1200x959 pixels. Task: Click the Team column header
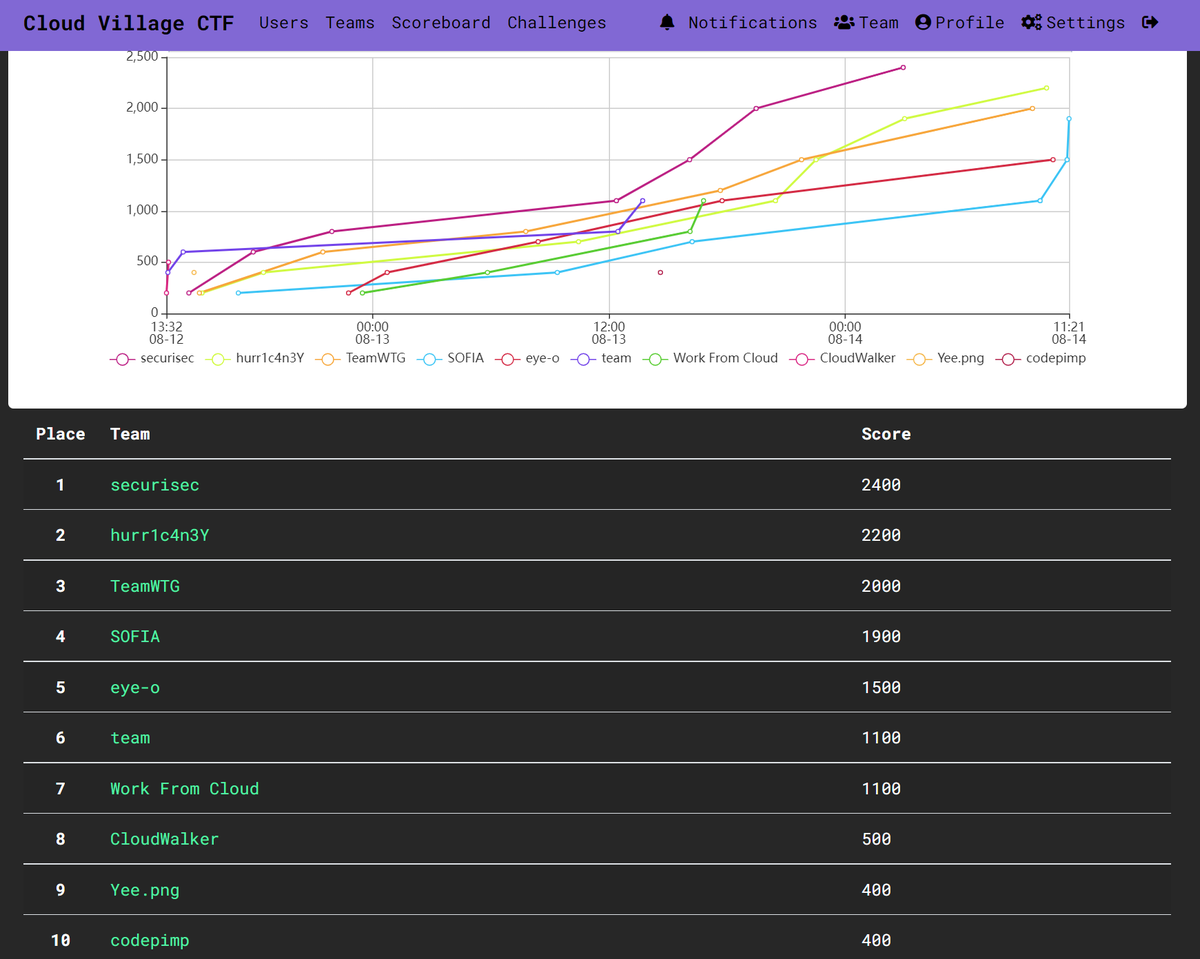tap(130, 434)
